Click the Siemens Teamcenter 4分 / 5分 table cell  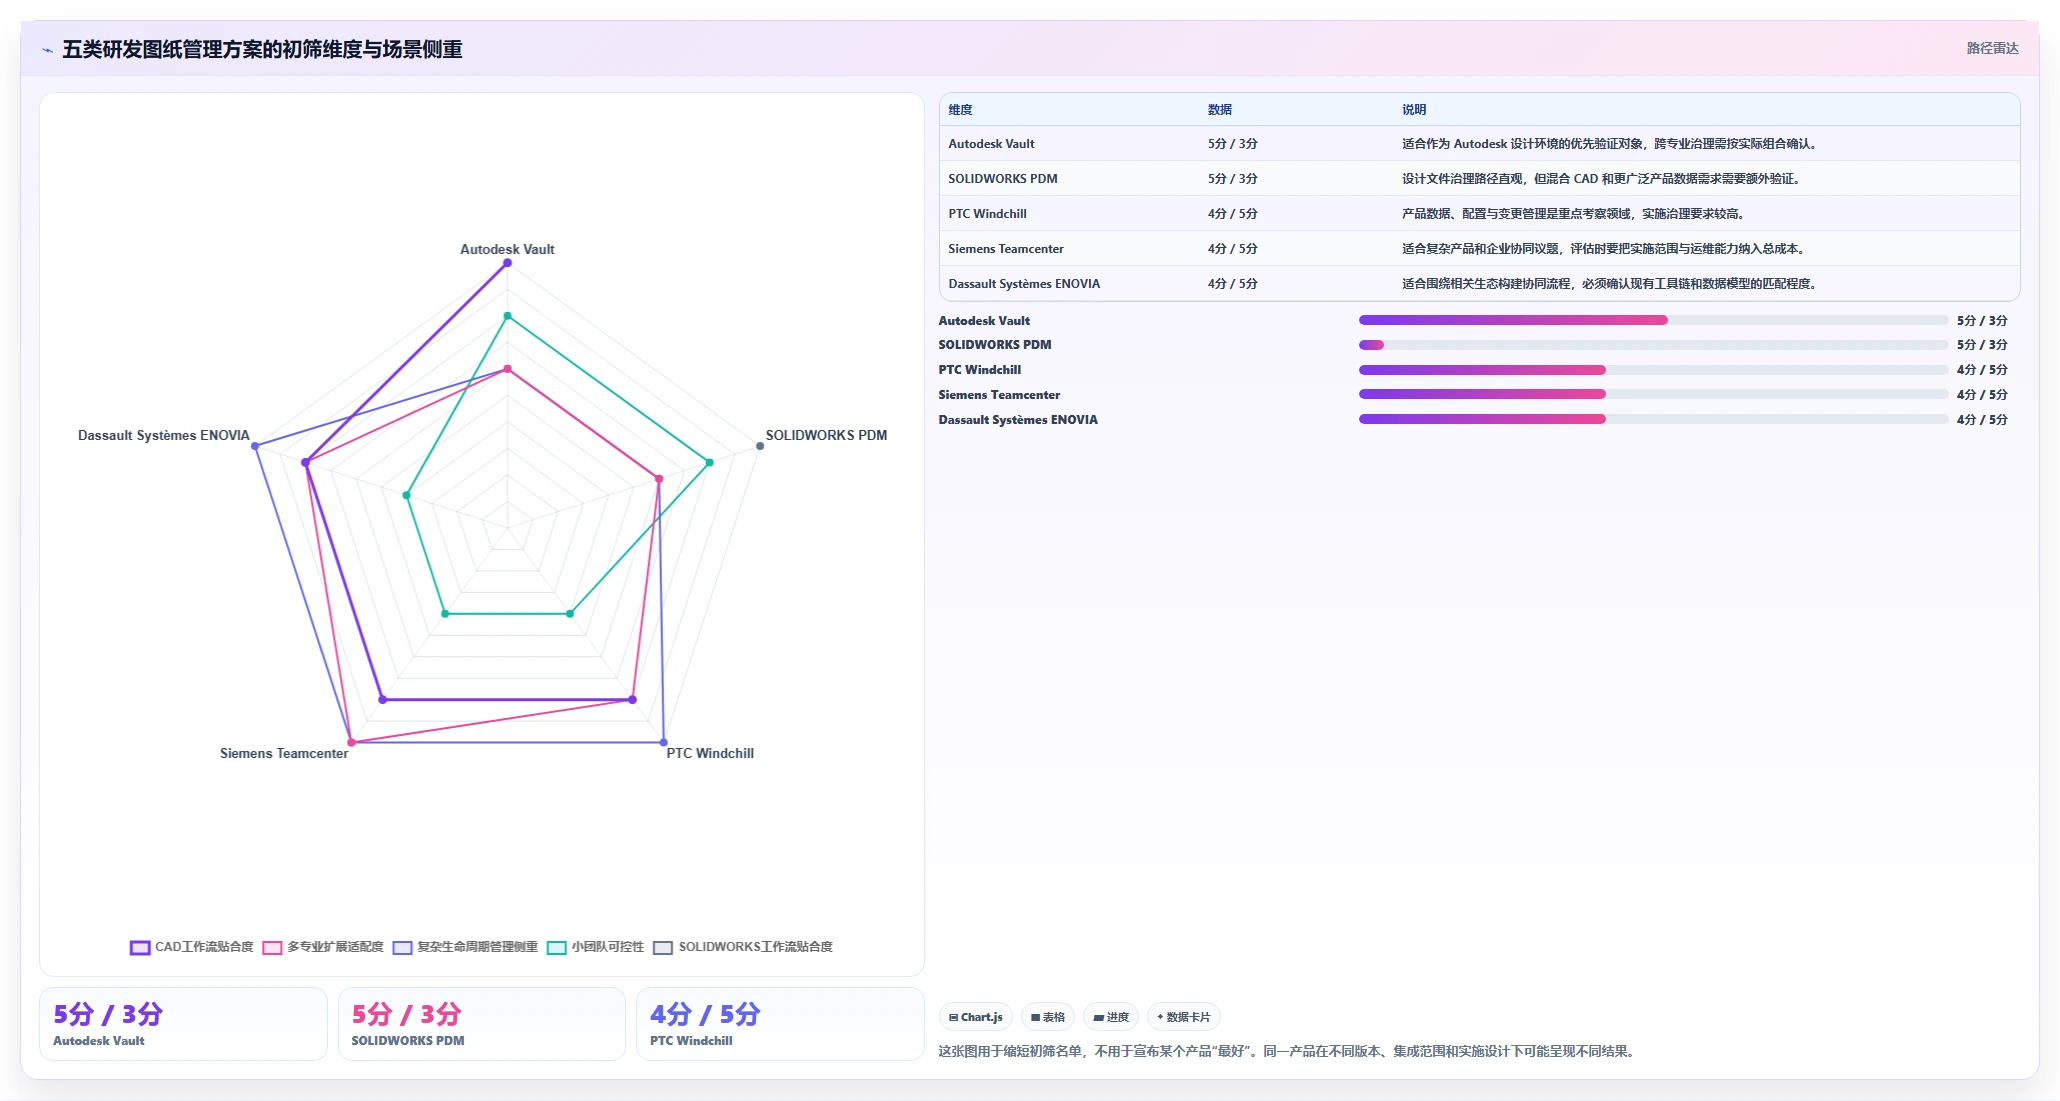point(1232,249)
